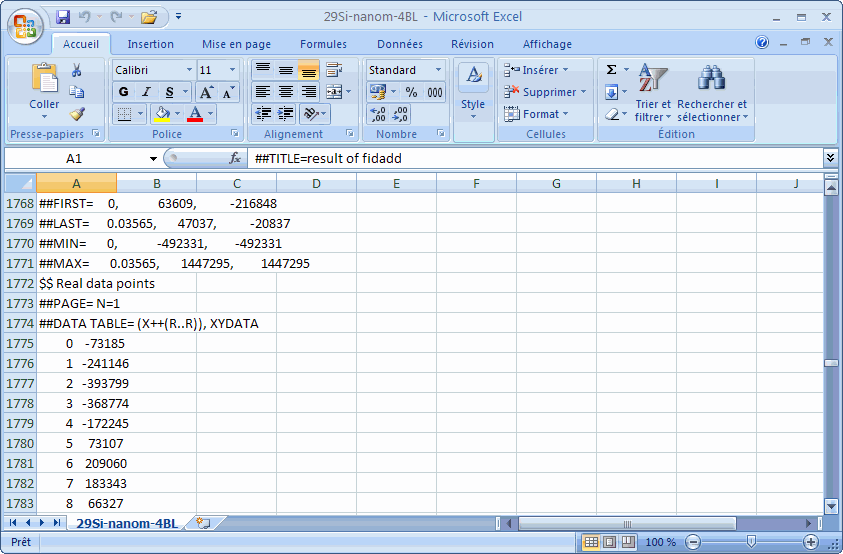Viewport: 843px width, 554px height.
Task: Click the Trier et filtrer icon
Action: tap(652, 78)
